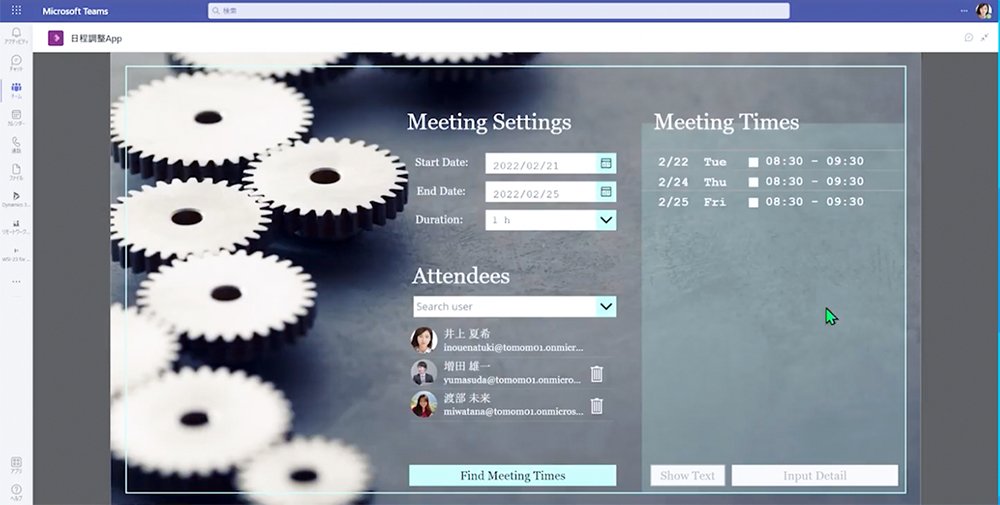The height and width of the screenshot is (505, 1000).
Task: Click the name 井上 夏希
Action: (x=467, y=333)
